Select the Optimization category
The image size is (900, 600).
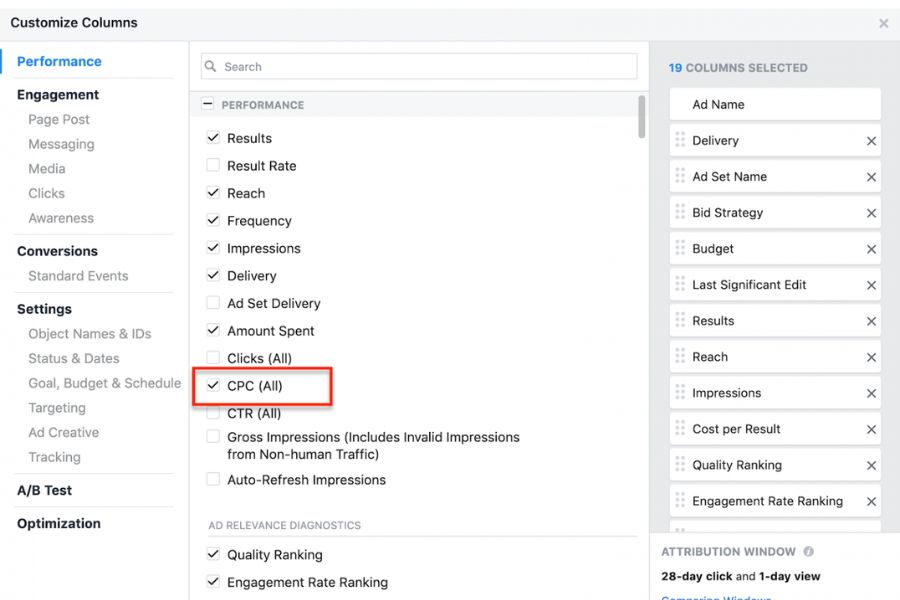(x=59, y=524)
